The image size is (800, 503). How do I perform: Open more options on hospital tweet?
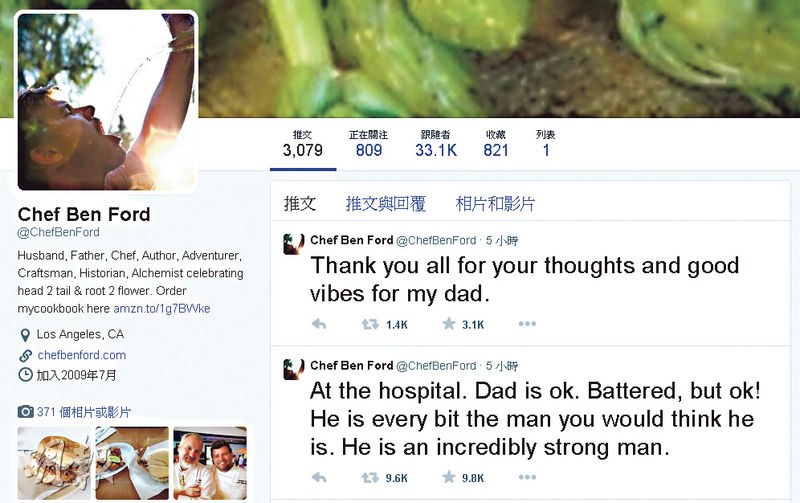(527, 477)
